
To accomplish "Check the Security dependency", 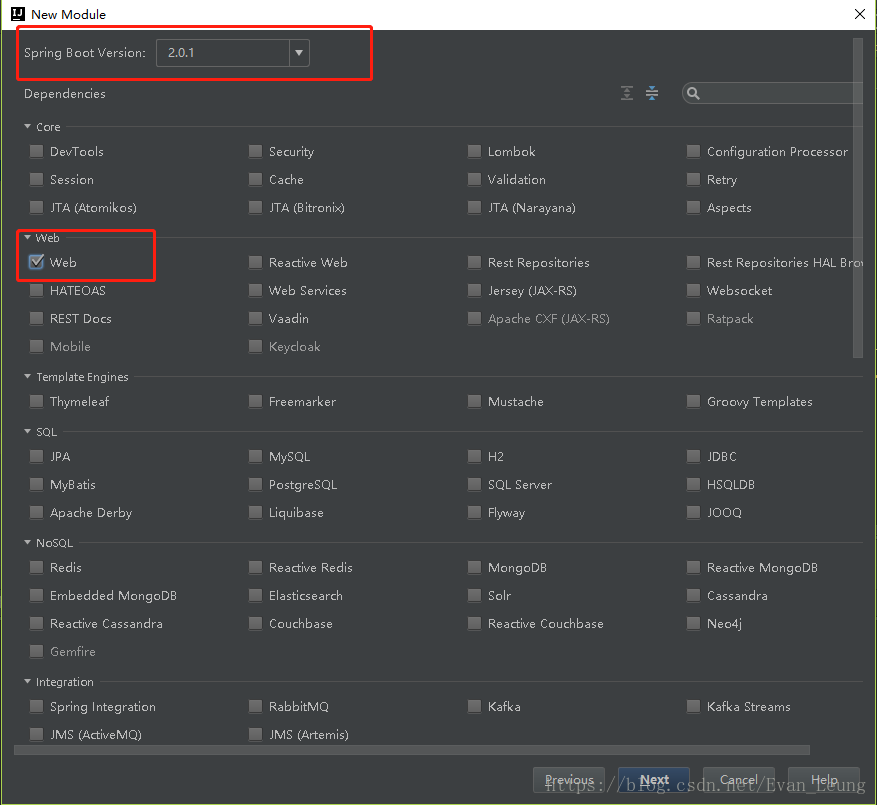I will pos(256,152).
